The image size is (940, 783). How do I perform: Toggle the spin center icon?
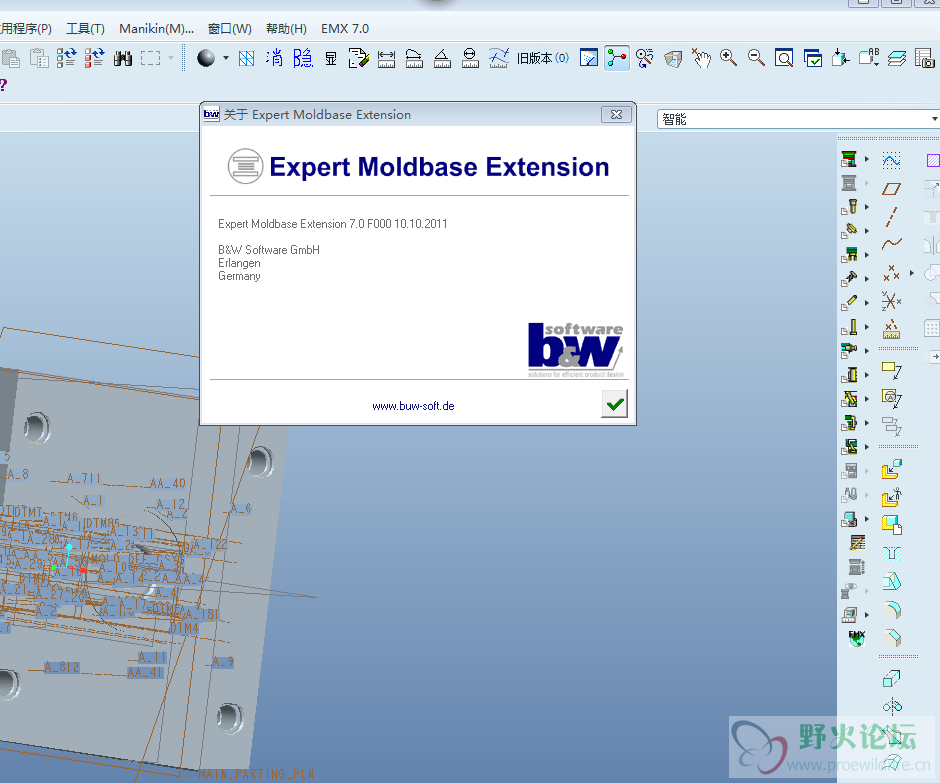tap(617, 58)
